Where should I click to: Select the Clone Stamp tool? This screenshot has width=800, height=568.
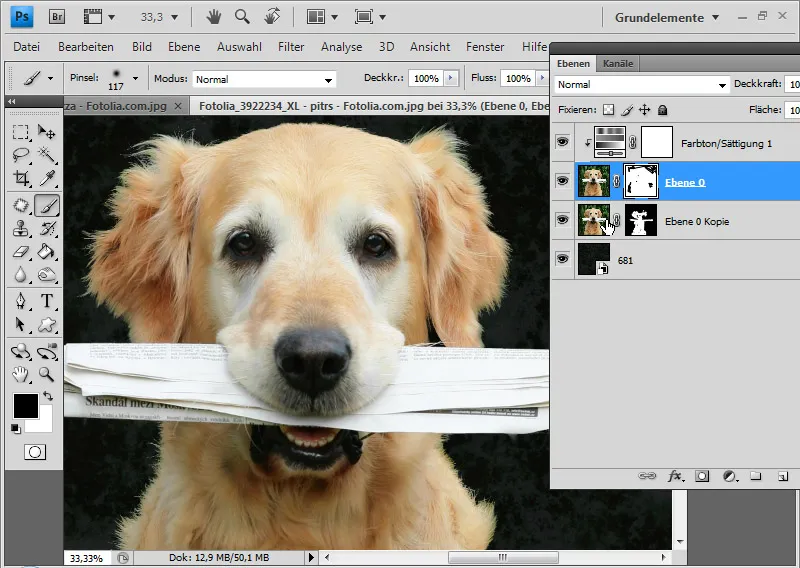(21, 229)
